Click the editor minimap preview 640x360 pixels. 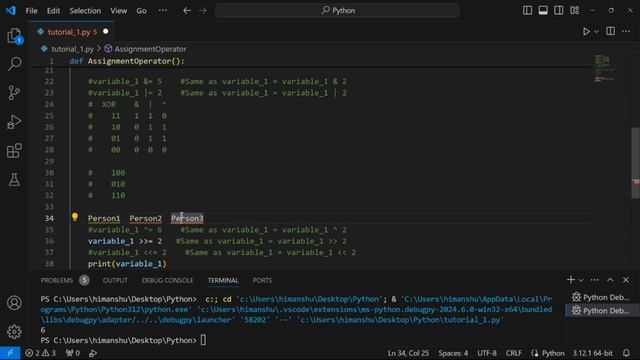click(x=604, y=69)
